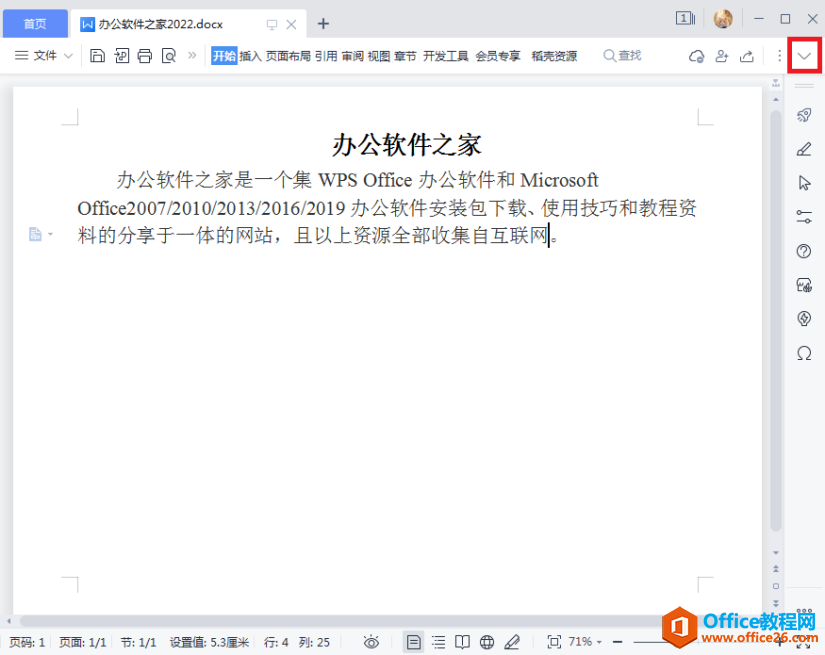This screenshot has height=655, width=825.
Task: Click the Print icon
Action: tap(145, 56)
